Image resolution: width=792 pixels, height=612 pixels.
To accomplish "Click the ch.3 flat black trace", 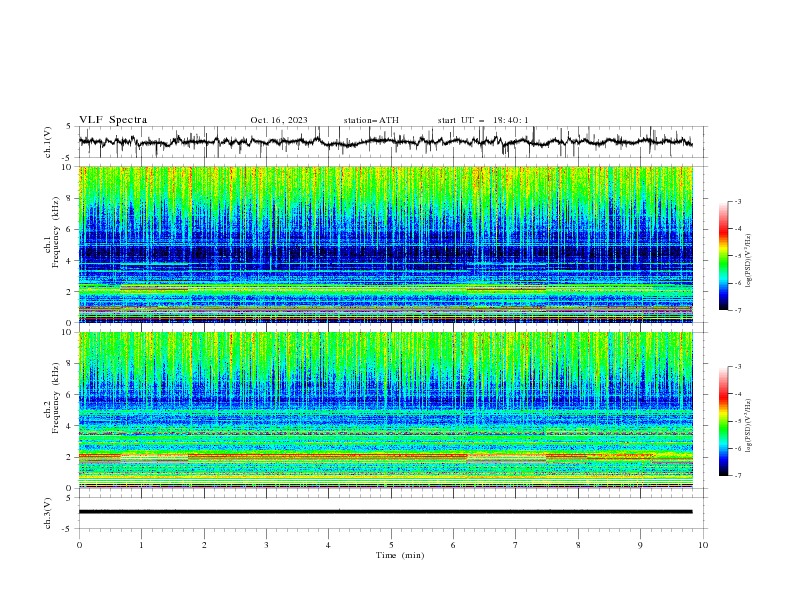I will coord(385,512).
